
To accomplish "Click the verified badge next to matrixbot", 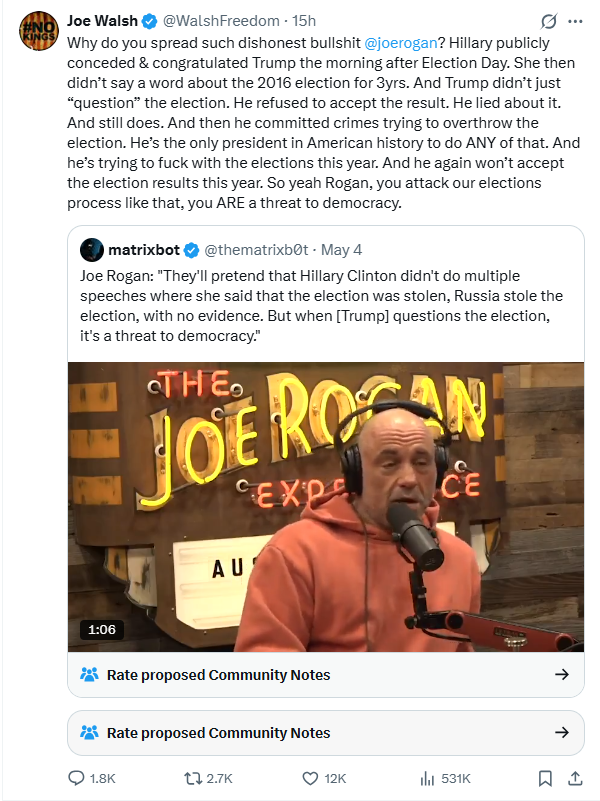I will pos(191,250).
